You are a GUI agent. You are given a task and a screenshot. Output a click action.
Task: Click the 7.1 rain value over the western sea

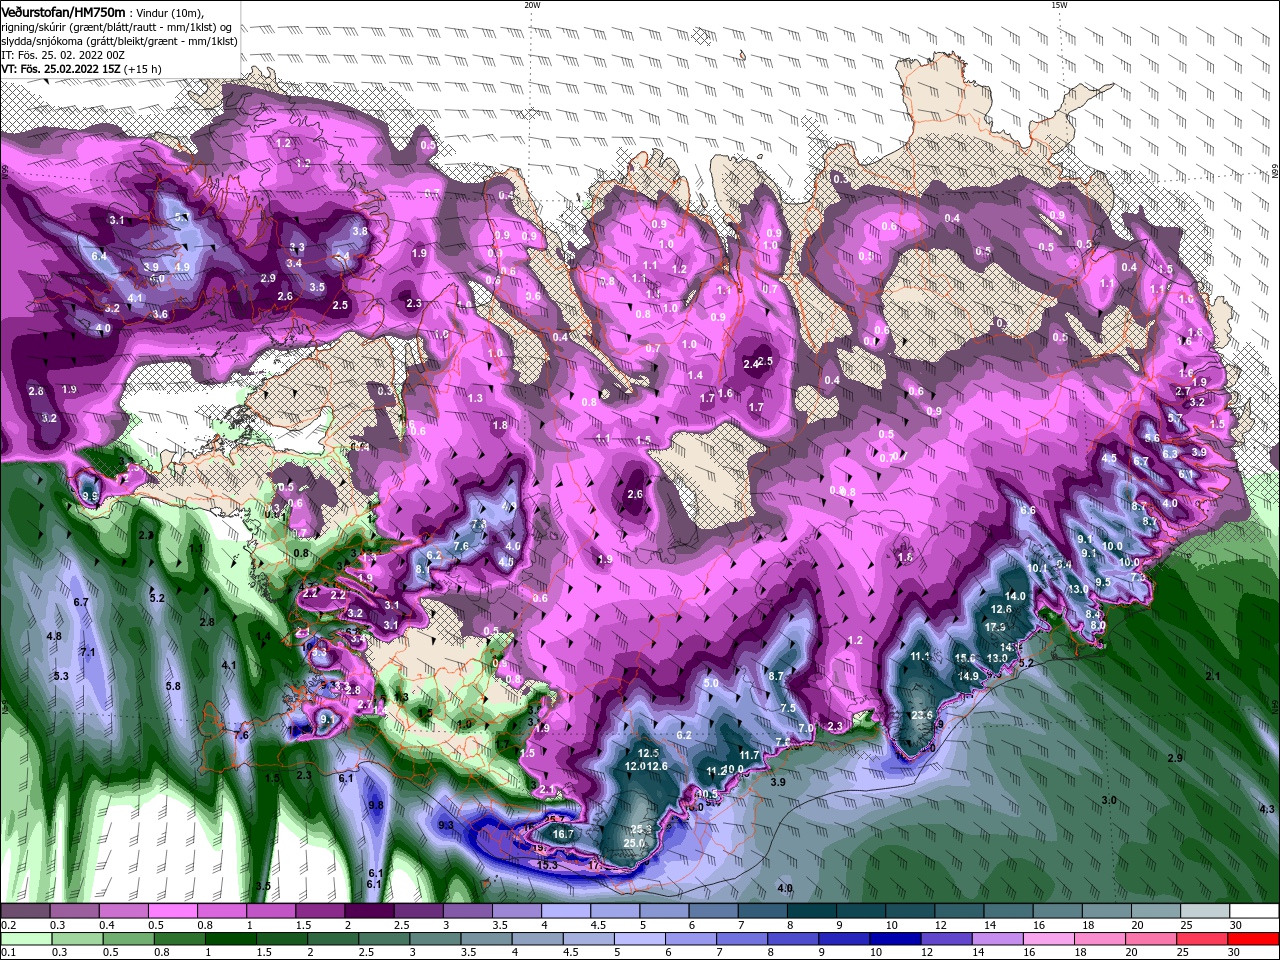click(x=88, y=652)
